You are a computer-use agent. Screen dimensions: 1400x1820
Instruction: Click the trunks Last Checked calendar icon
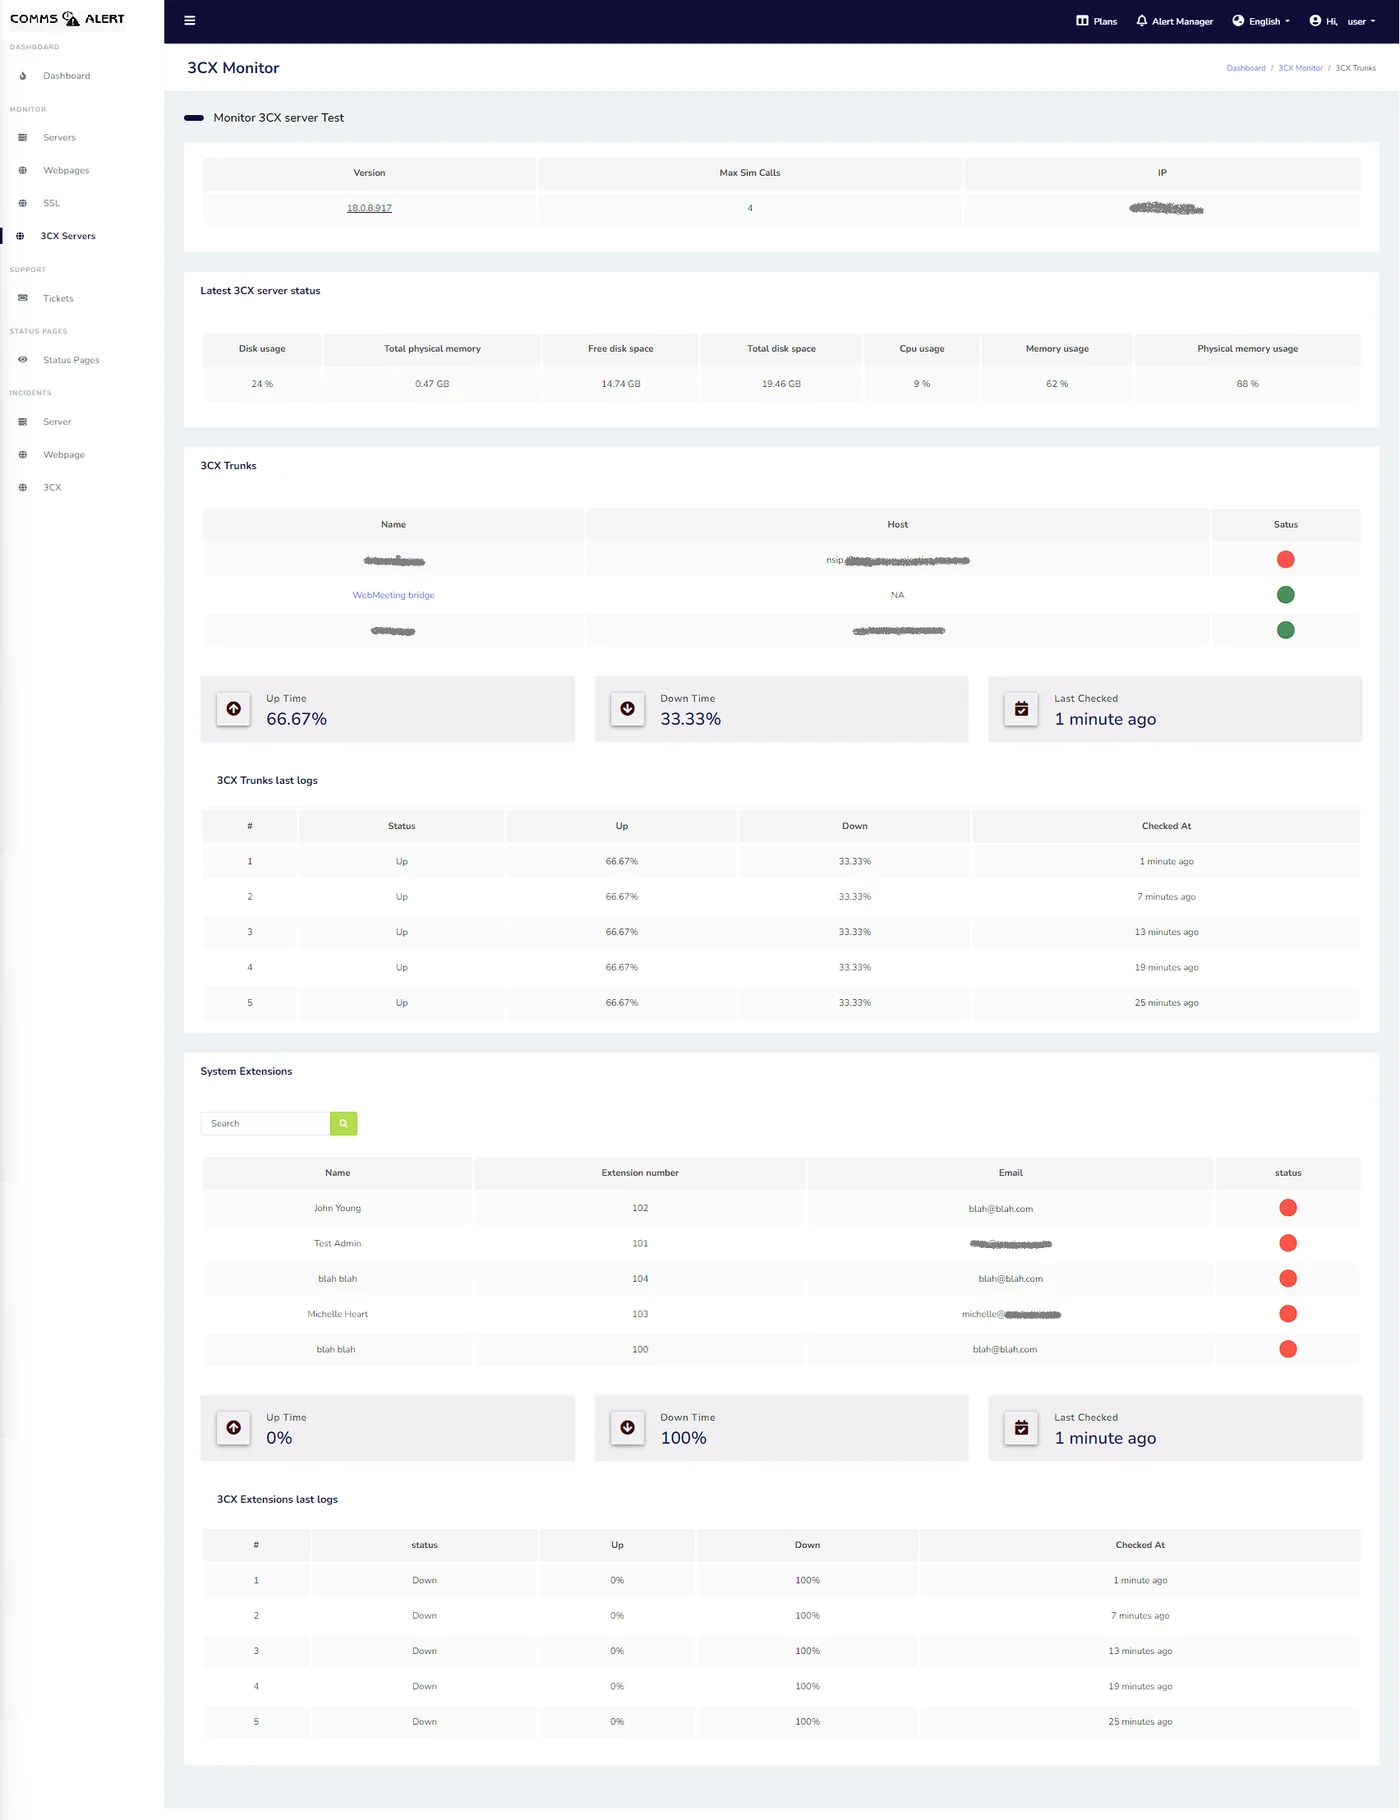point(1021,709)
